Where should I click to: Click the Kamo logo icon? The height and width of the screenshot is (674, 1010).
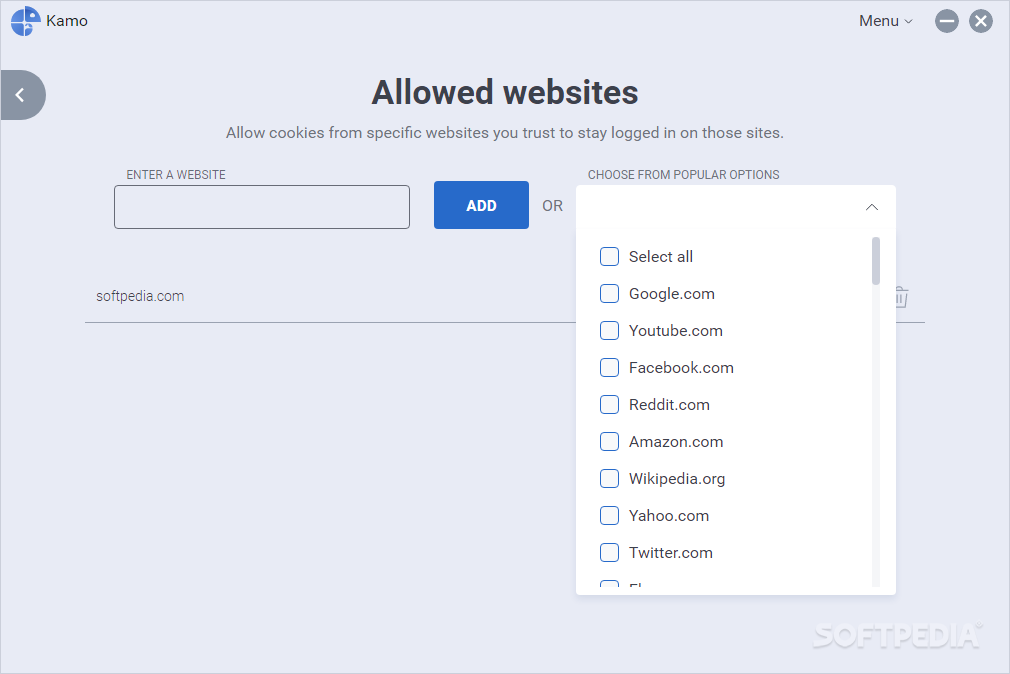click(x=26, y=21)
